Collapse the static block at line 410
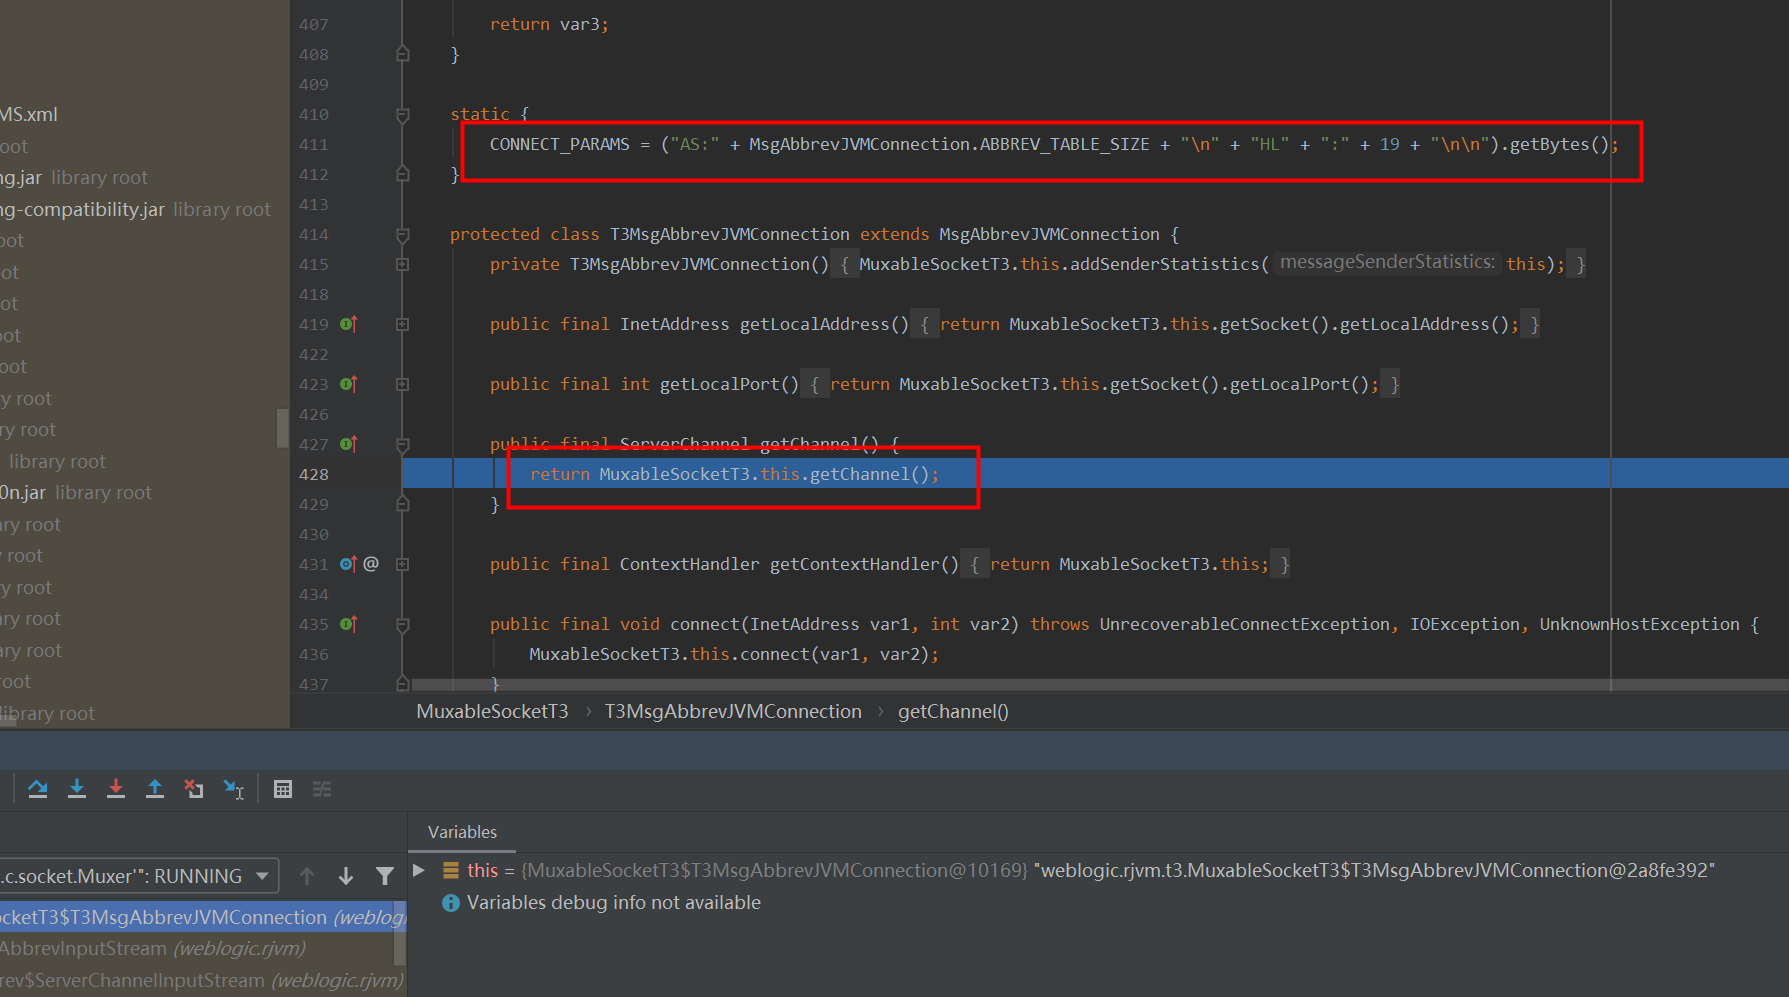 pyautogui.click(x=403, y=114)
